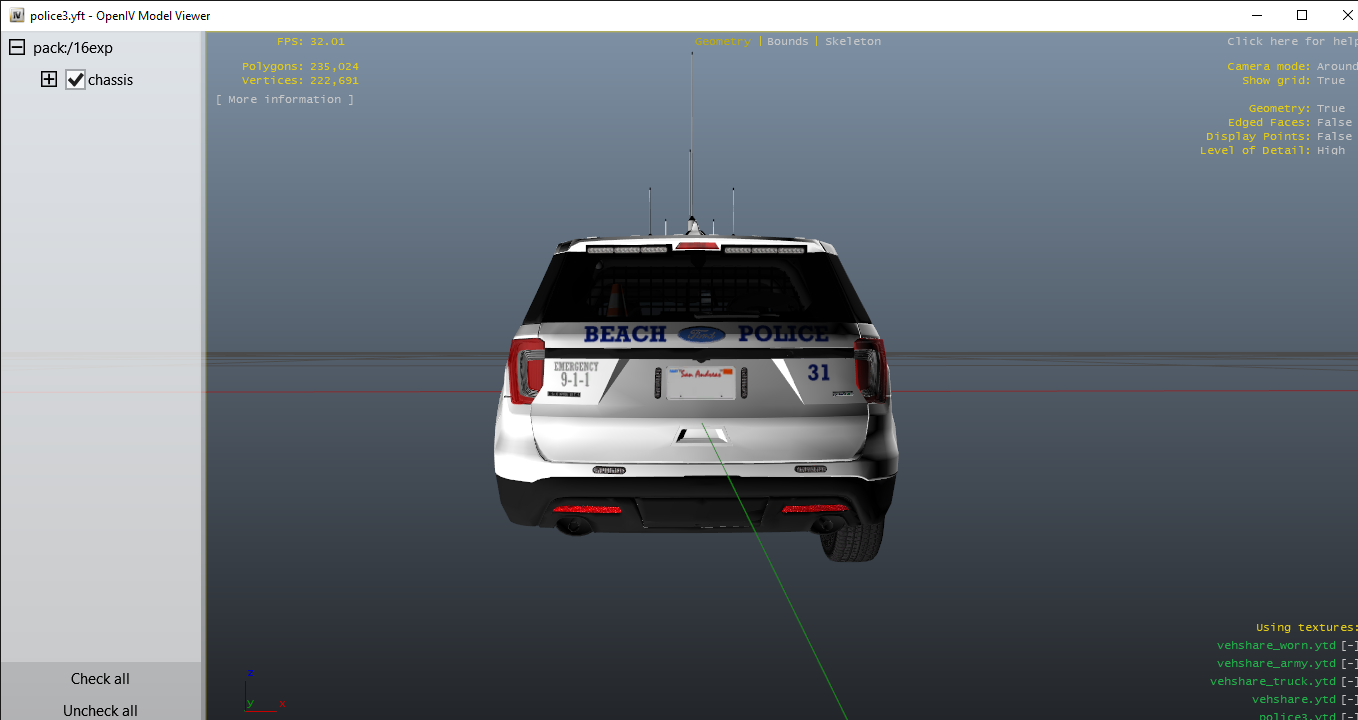Remove vehshare.ytd using its [-] icon
This screenshot has width=1358, height=720.
pyautogui.click(x=1350, y=700)
